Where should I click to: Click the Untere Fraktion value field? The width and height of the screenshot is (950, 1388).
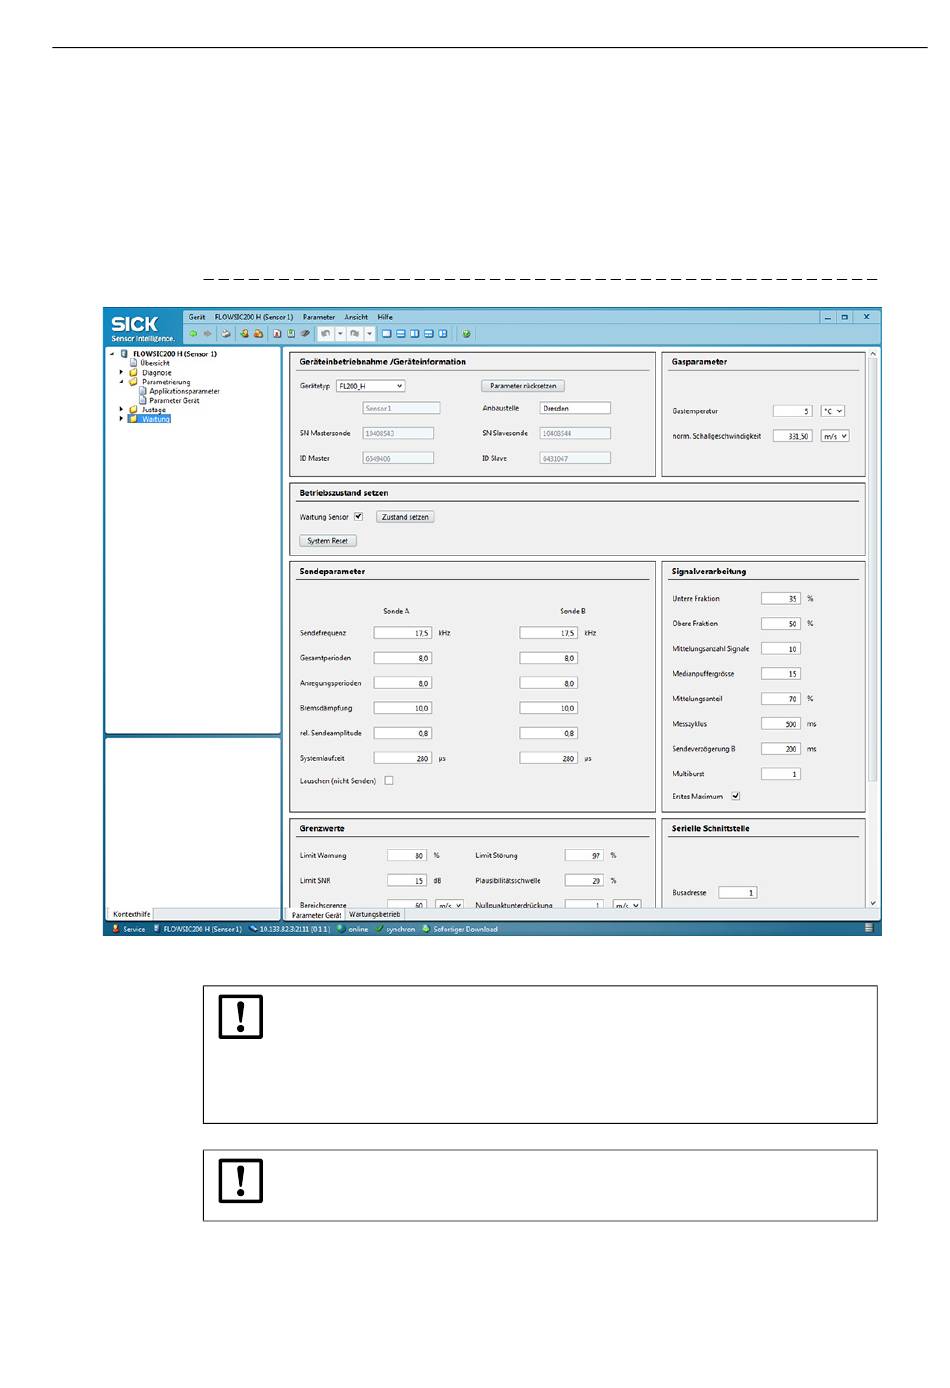click(781, 599)
